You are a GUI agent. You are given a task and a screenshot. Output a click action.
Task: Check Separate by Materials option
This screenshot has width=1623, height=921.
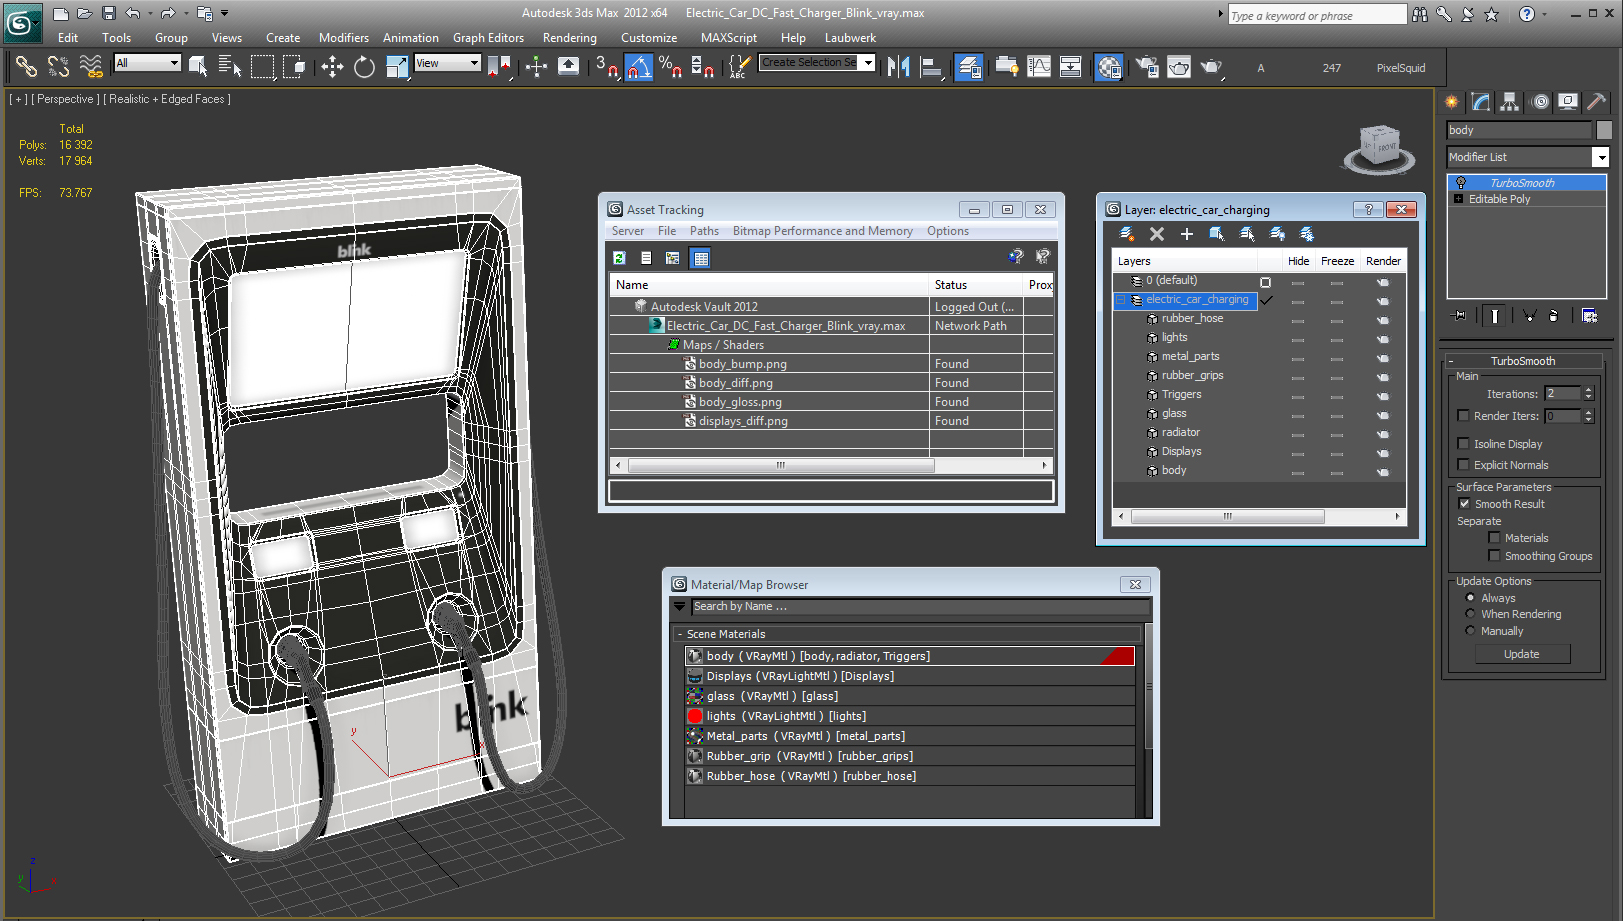(1494, 538)
